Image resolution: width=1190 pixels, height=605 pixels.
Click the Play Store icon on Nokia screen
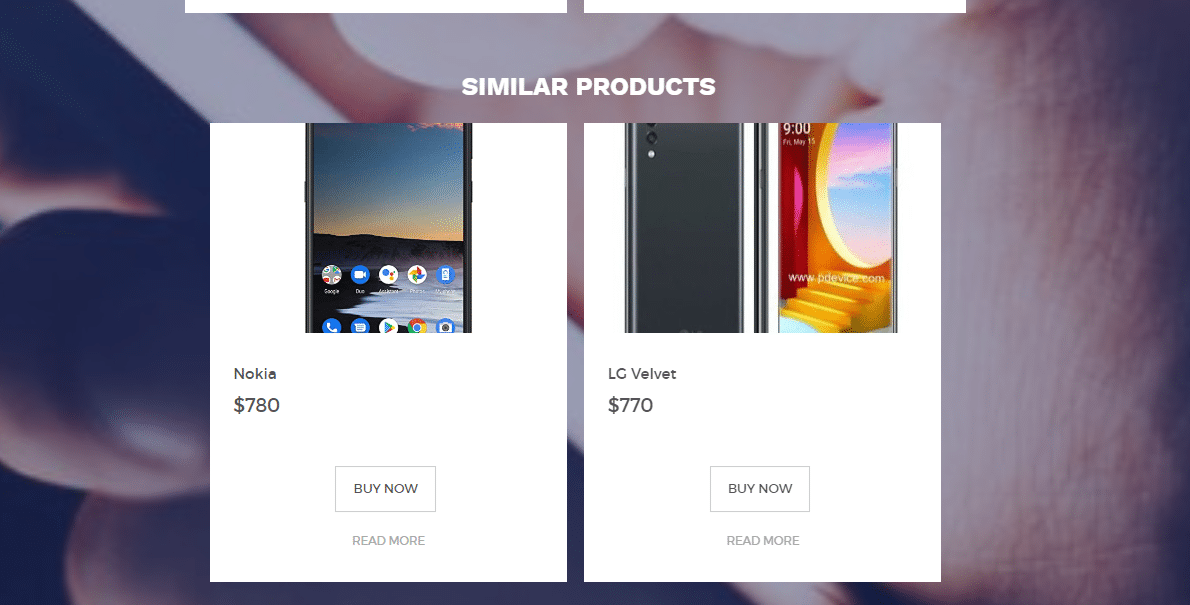pyautogui.click(x=389, y=326)
